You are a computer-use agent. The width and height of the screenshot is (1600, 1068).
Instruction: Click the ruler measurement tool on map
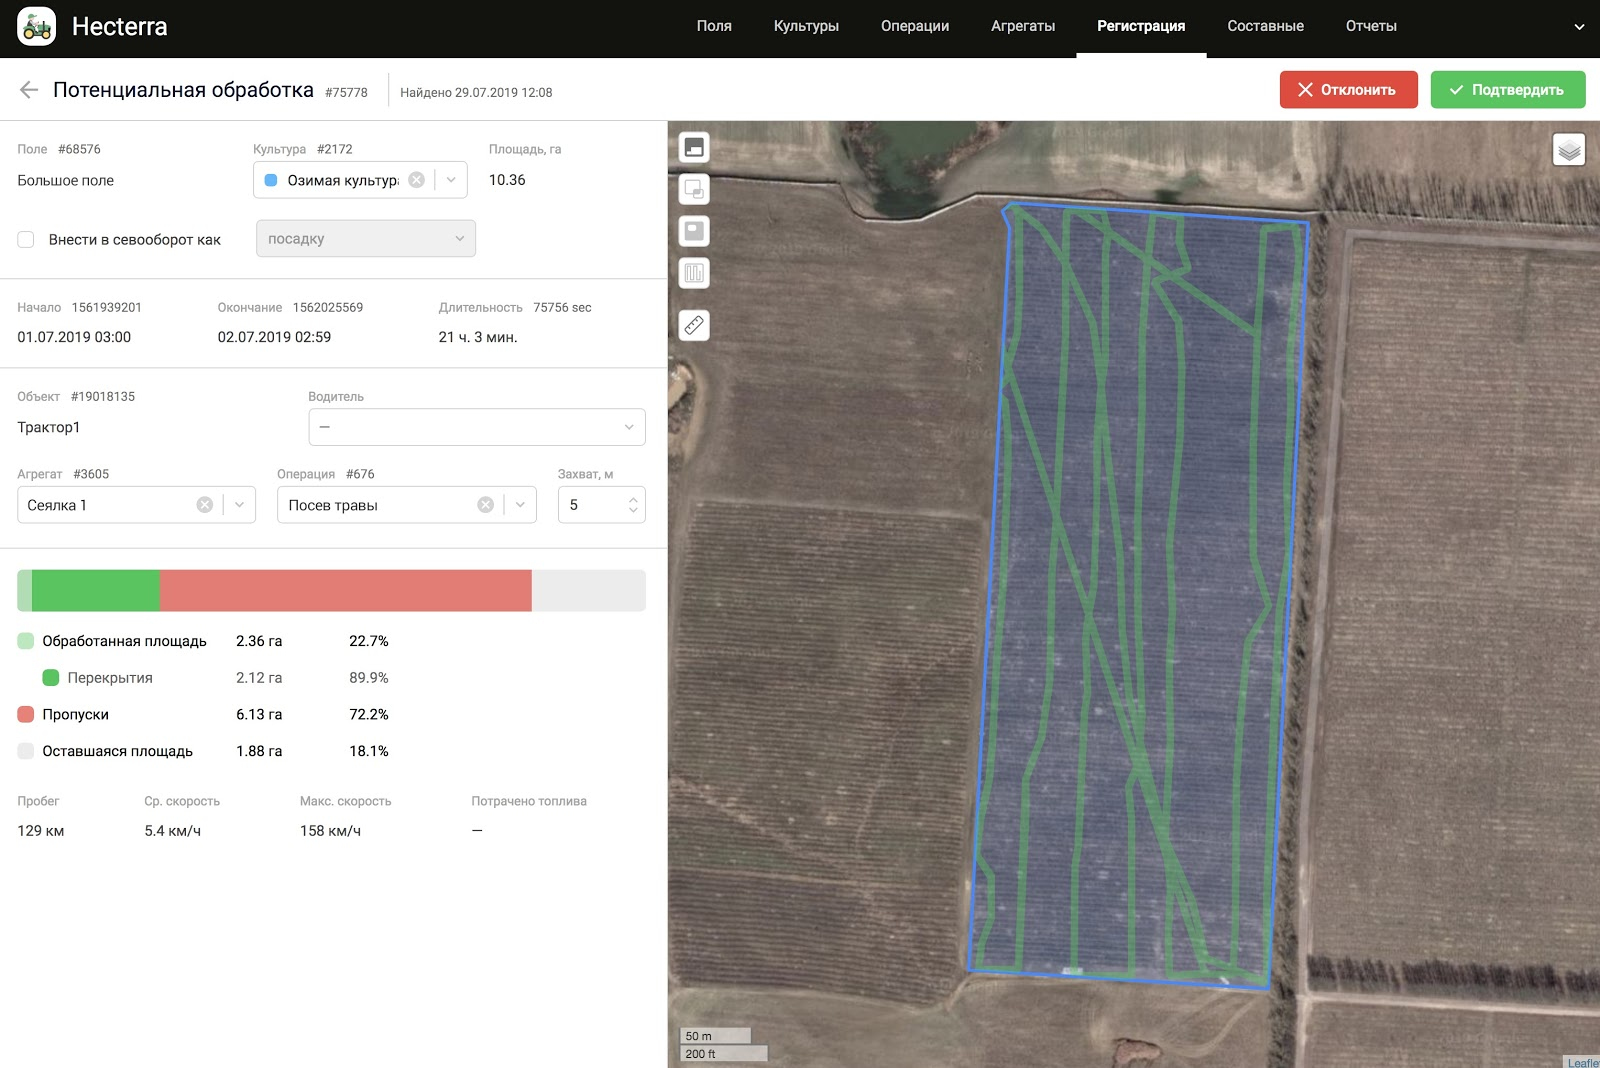[694, 325]
